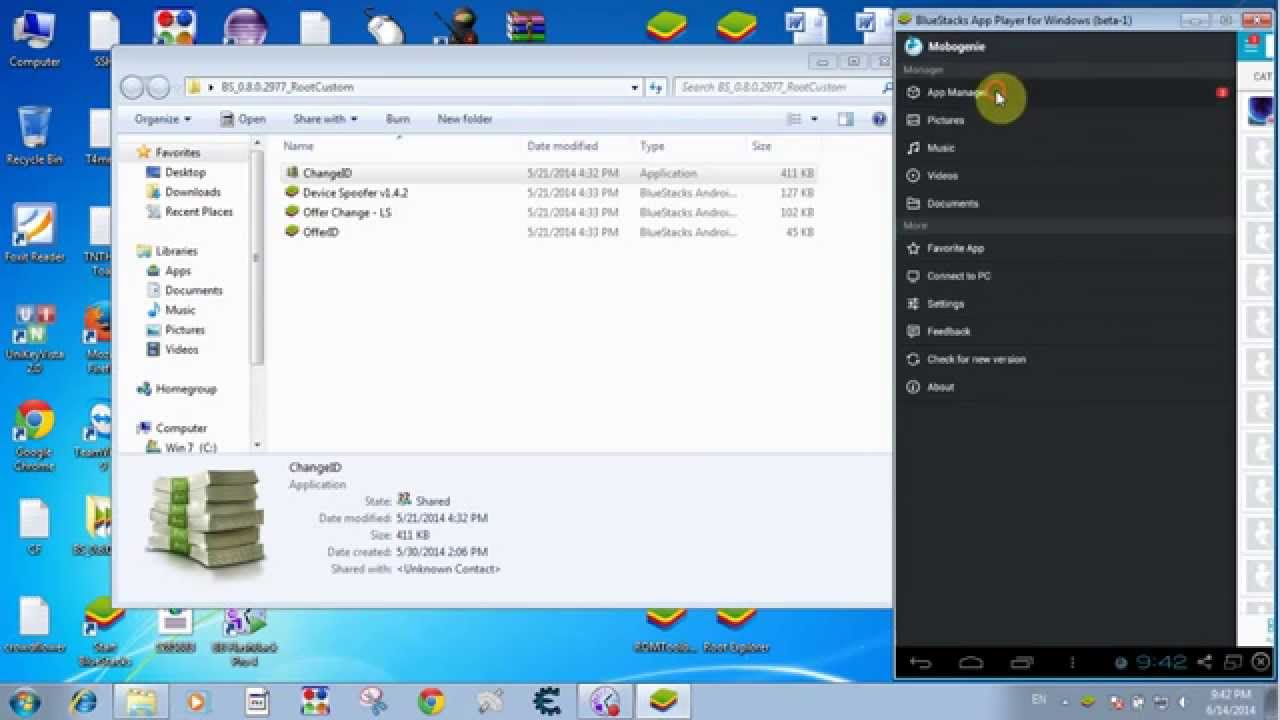Select Recent Places in navigation pane
Image resolution: width=1280 pixels, height=720 pixels.
[x=198, y=212]
